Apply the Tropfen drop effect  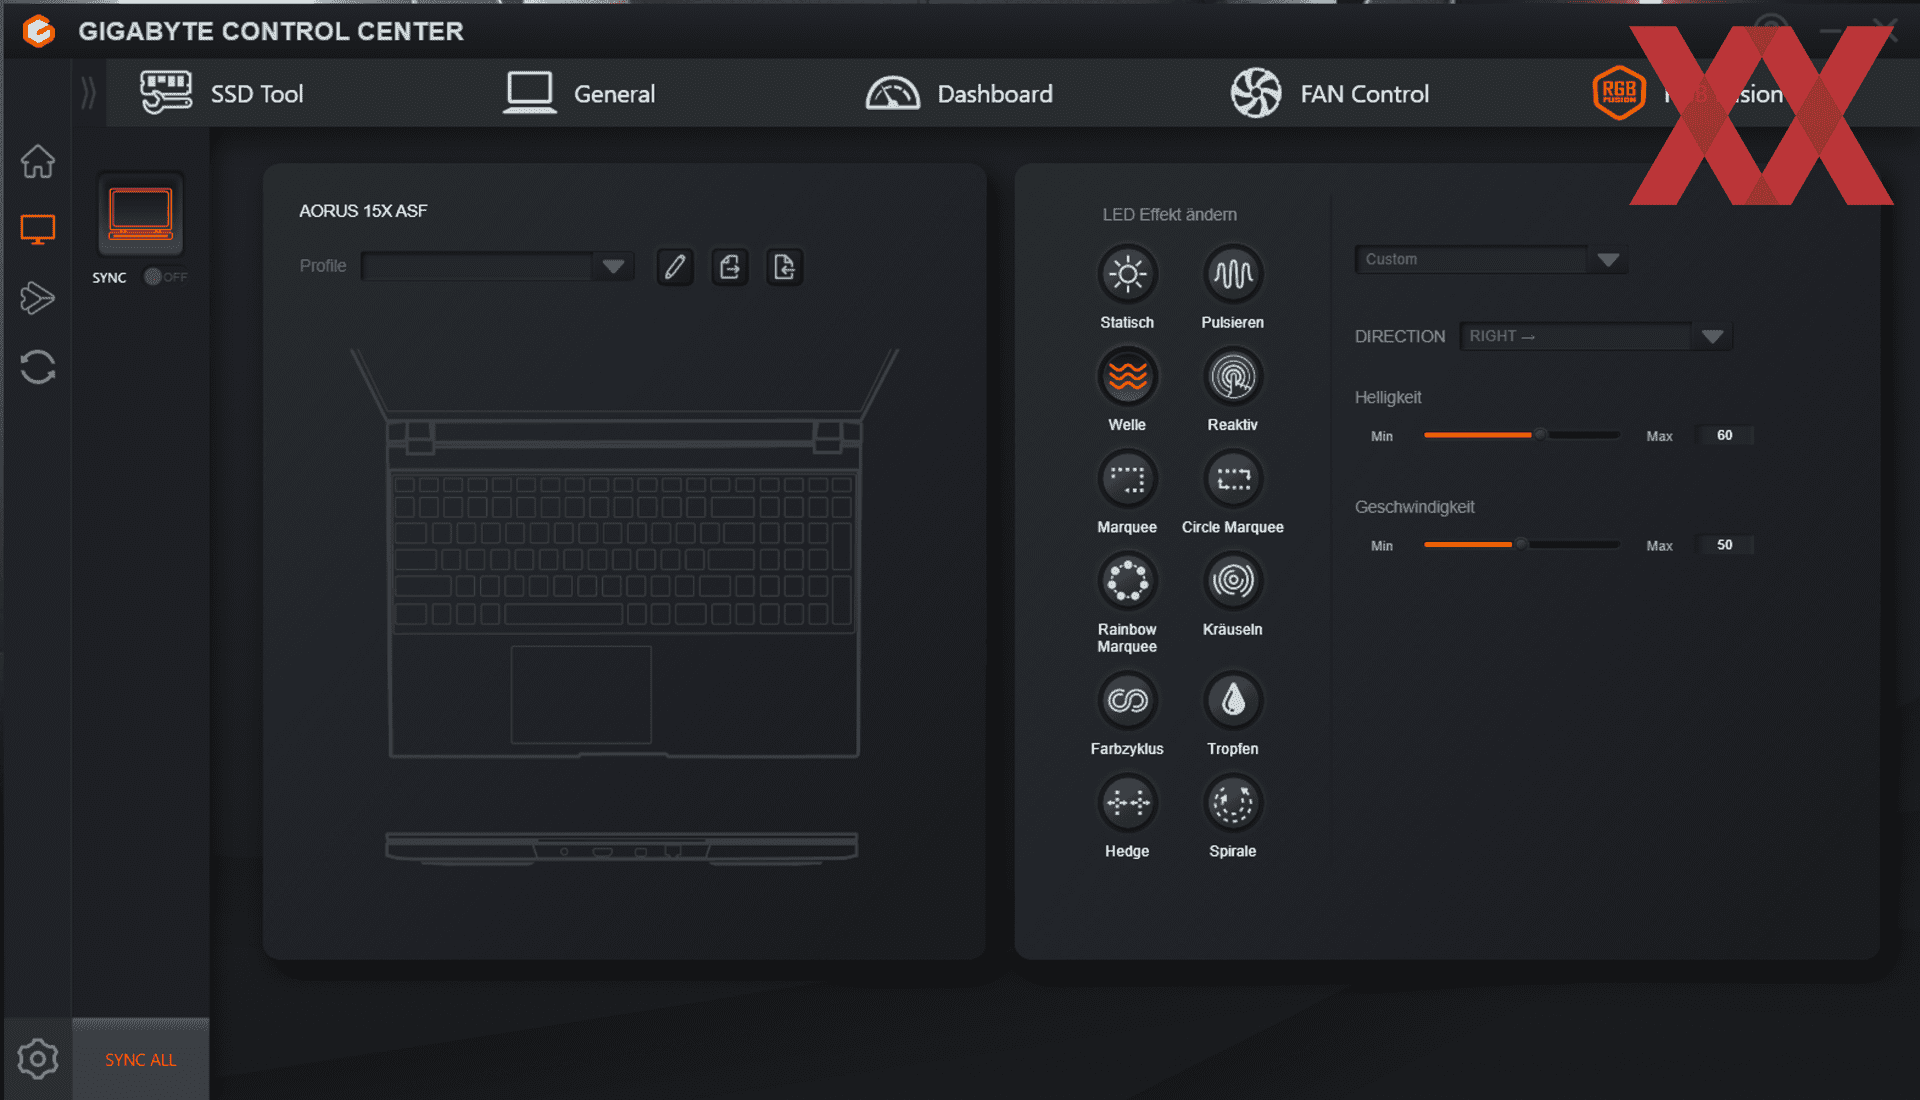(x=1232, y=701)
